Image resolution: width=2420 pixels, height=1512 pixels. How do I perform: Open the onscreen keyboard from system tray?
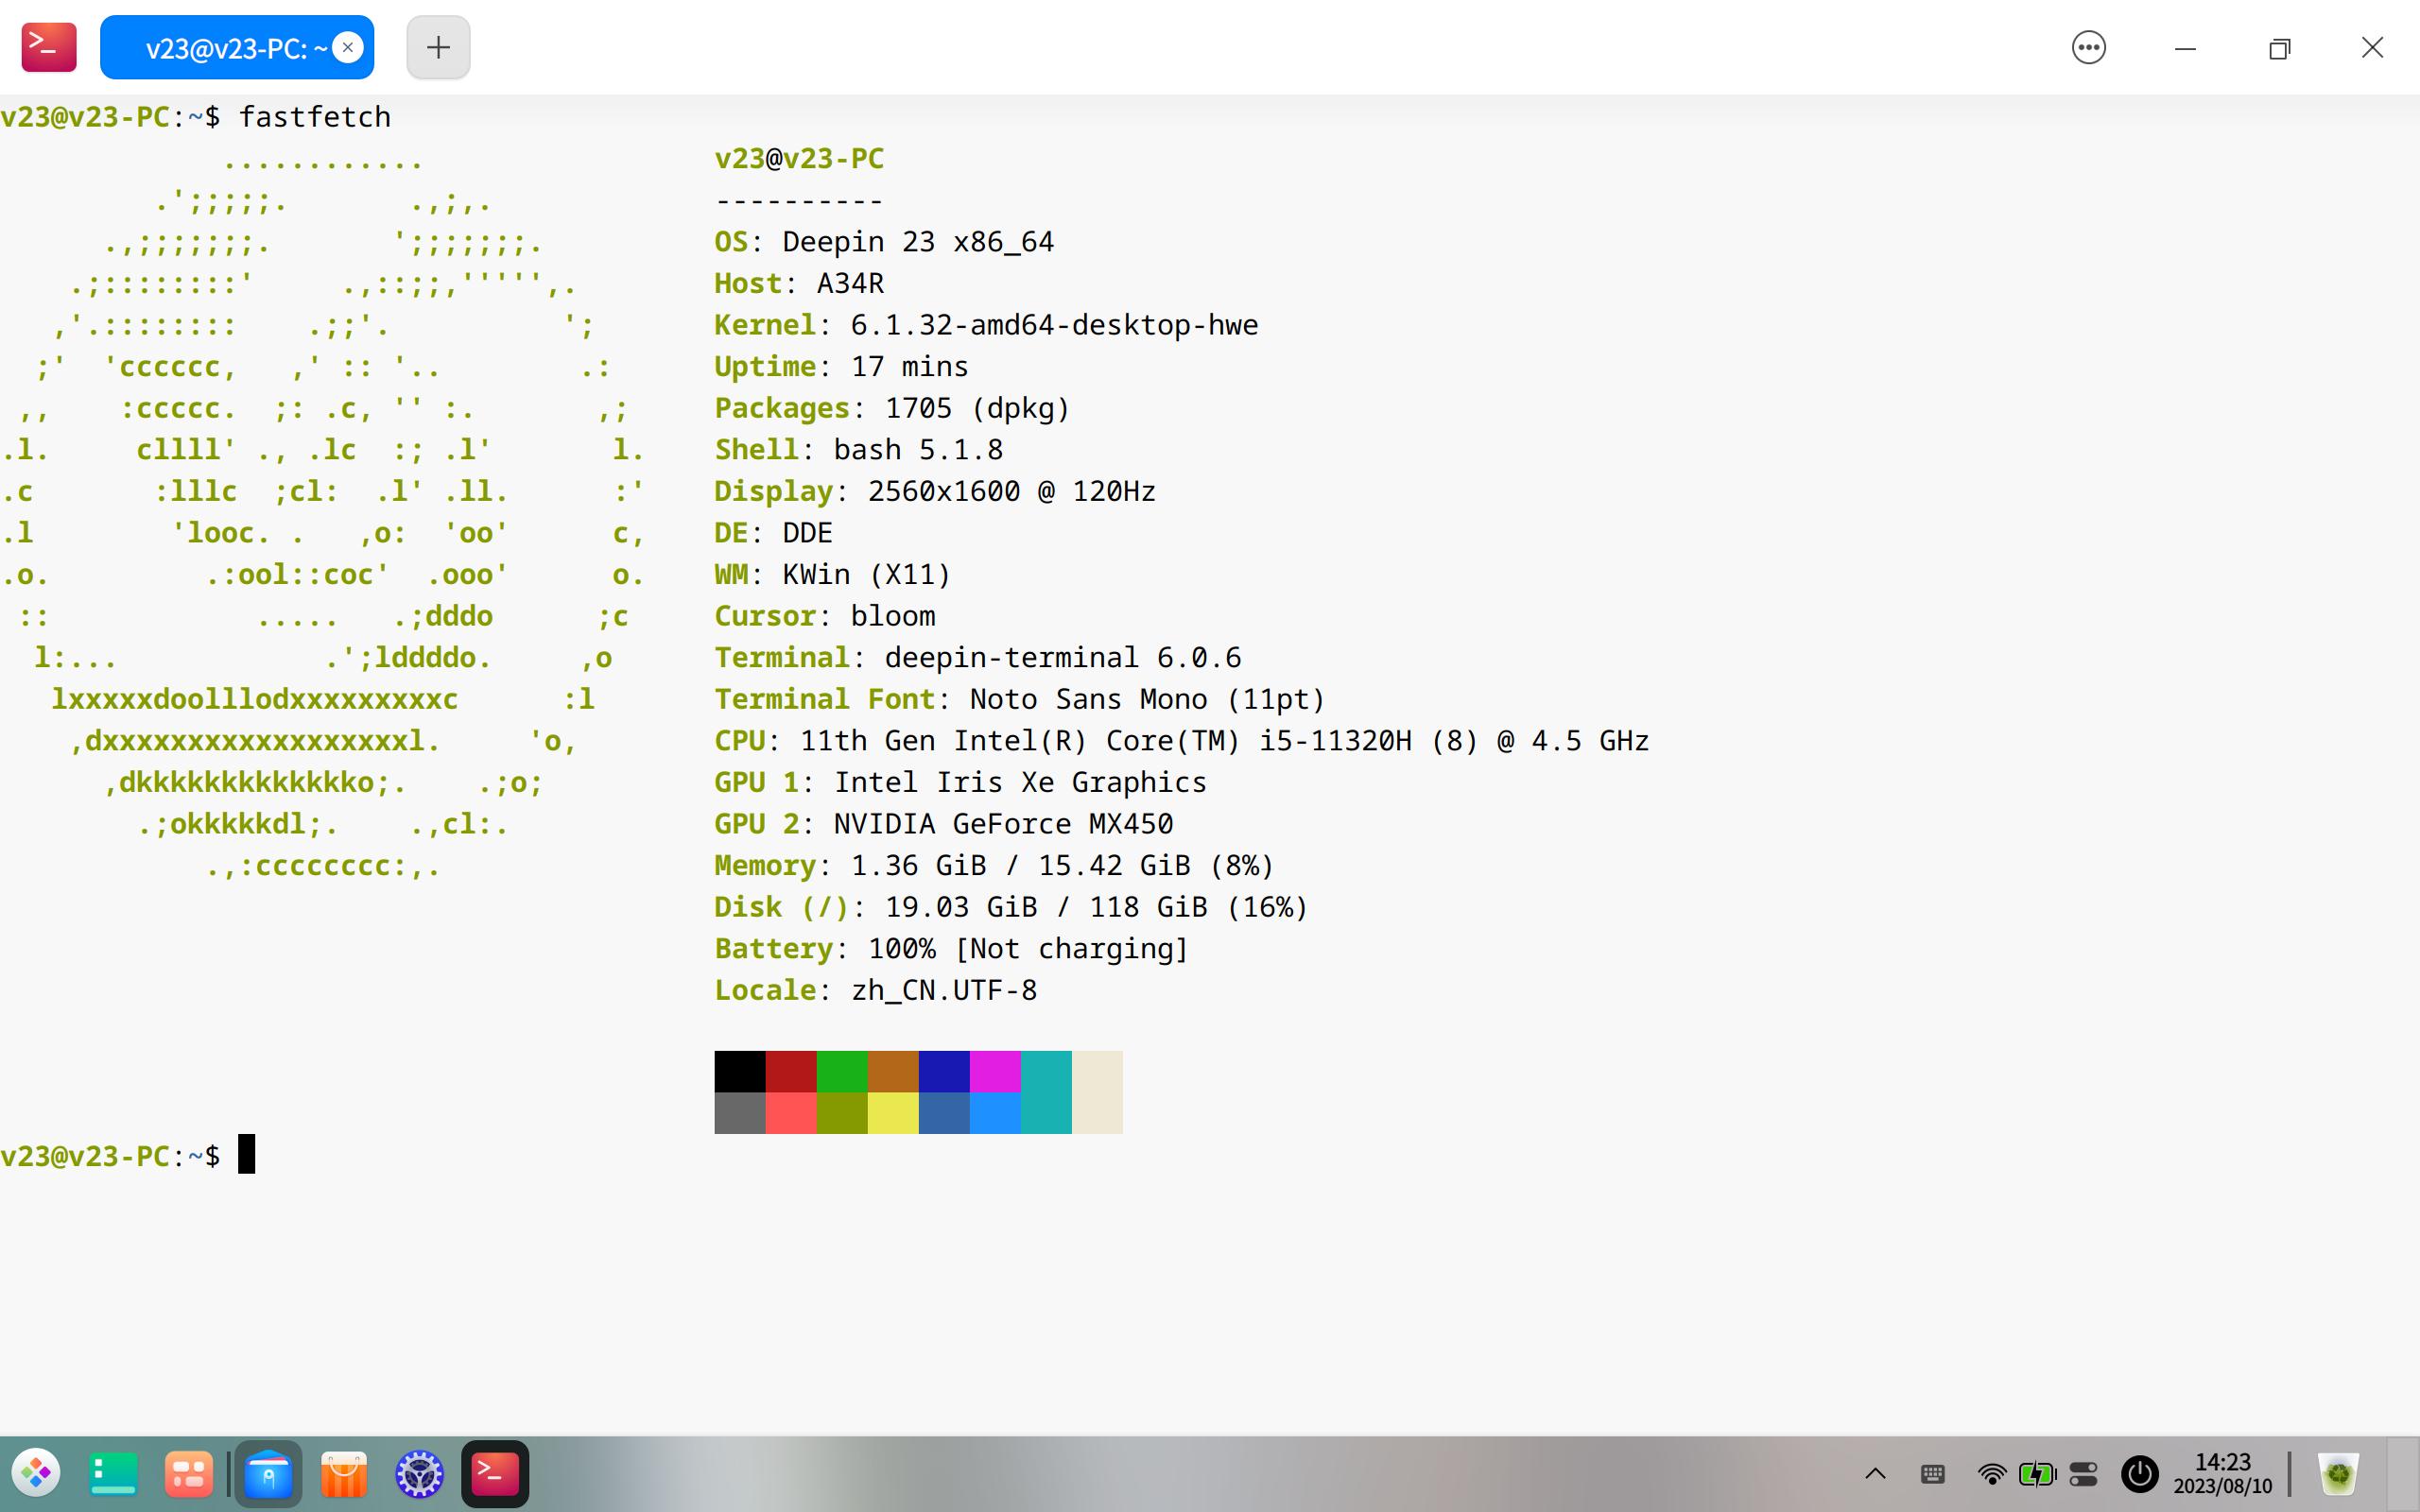(x=1933, y=1474)
